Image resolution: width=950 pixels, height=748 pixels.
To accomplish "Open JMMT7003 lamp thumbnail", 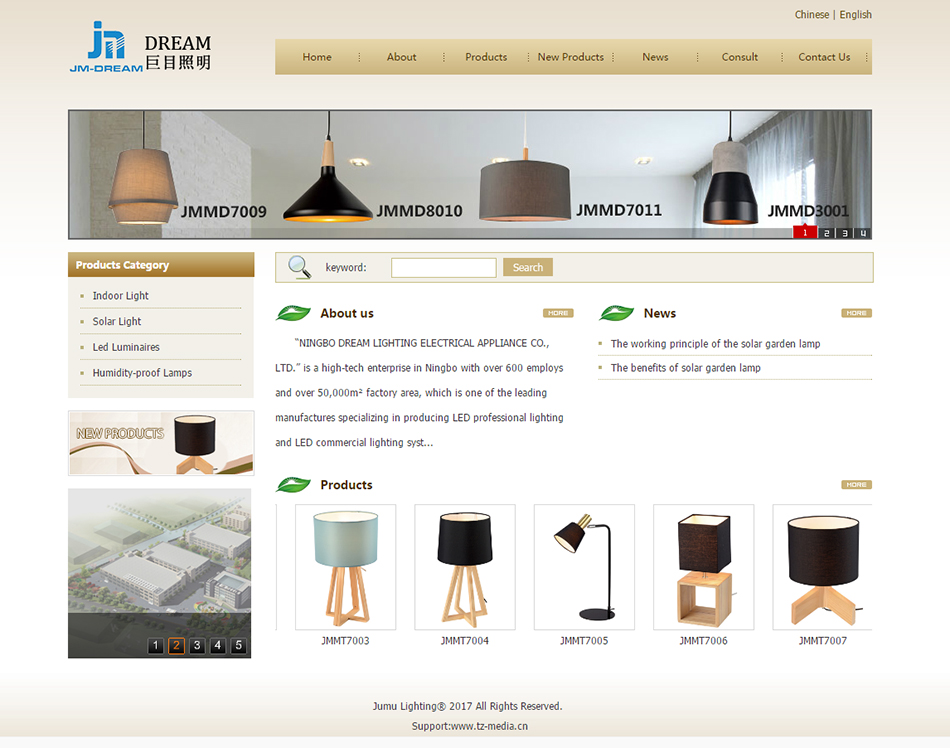I will [x=345, y=567].
